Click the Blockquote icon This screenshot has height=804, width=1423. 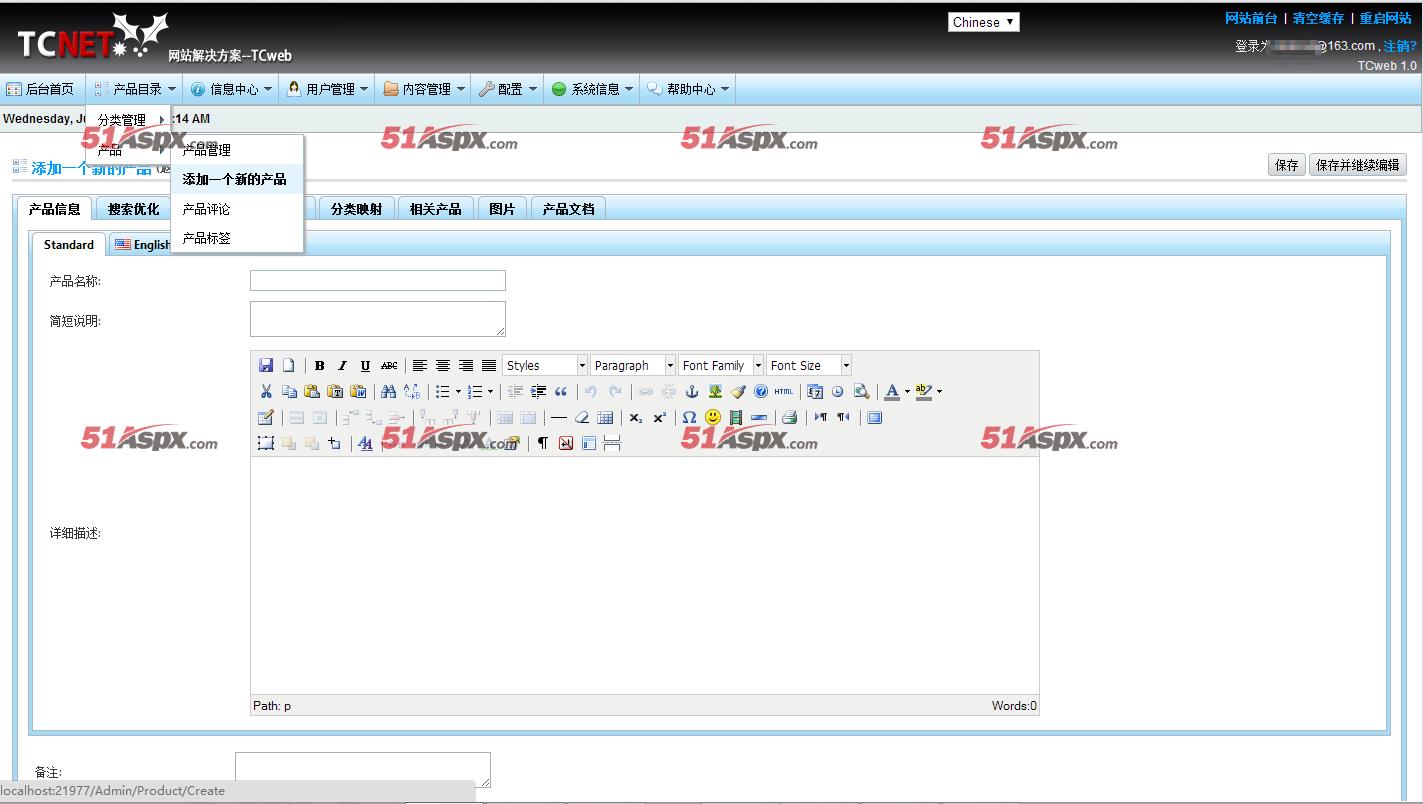pyautogui.click(x=561, y=391)
